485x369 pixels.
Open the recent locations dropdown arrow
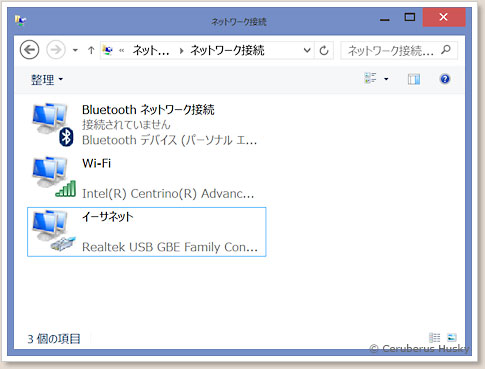click(75, 50)
